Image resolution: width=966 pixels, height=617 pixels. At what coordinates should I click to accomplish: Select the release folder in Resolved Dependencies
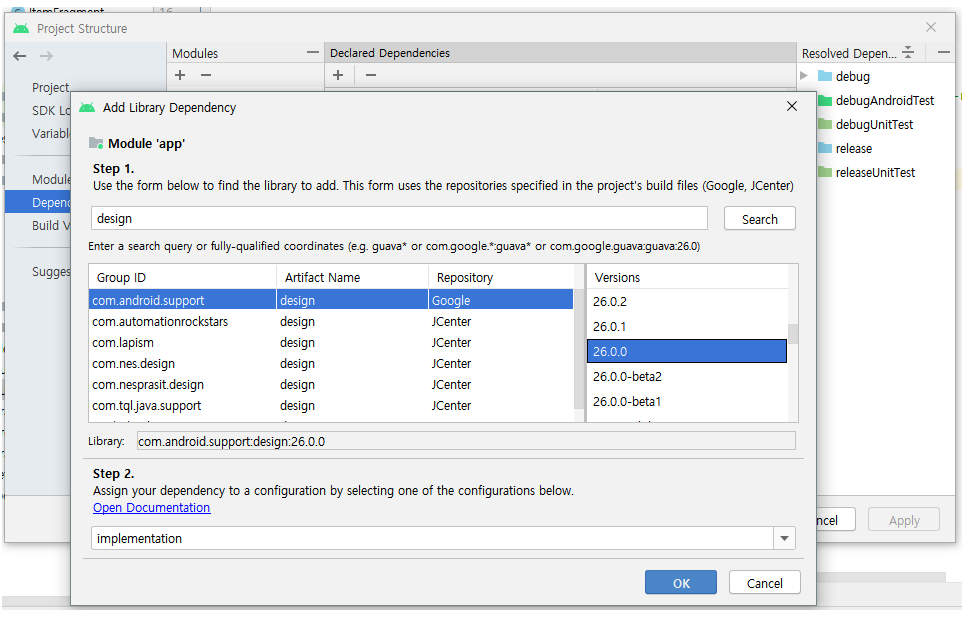tap(845, 148)
